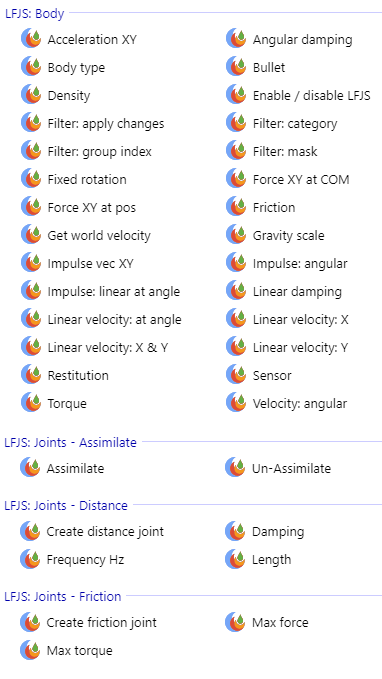
Task: Click the icon beside Acceleration XY
Action: pos(31,39)
